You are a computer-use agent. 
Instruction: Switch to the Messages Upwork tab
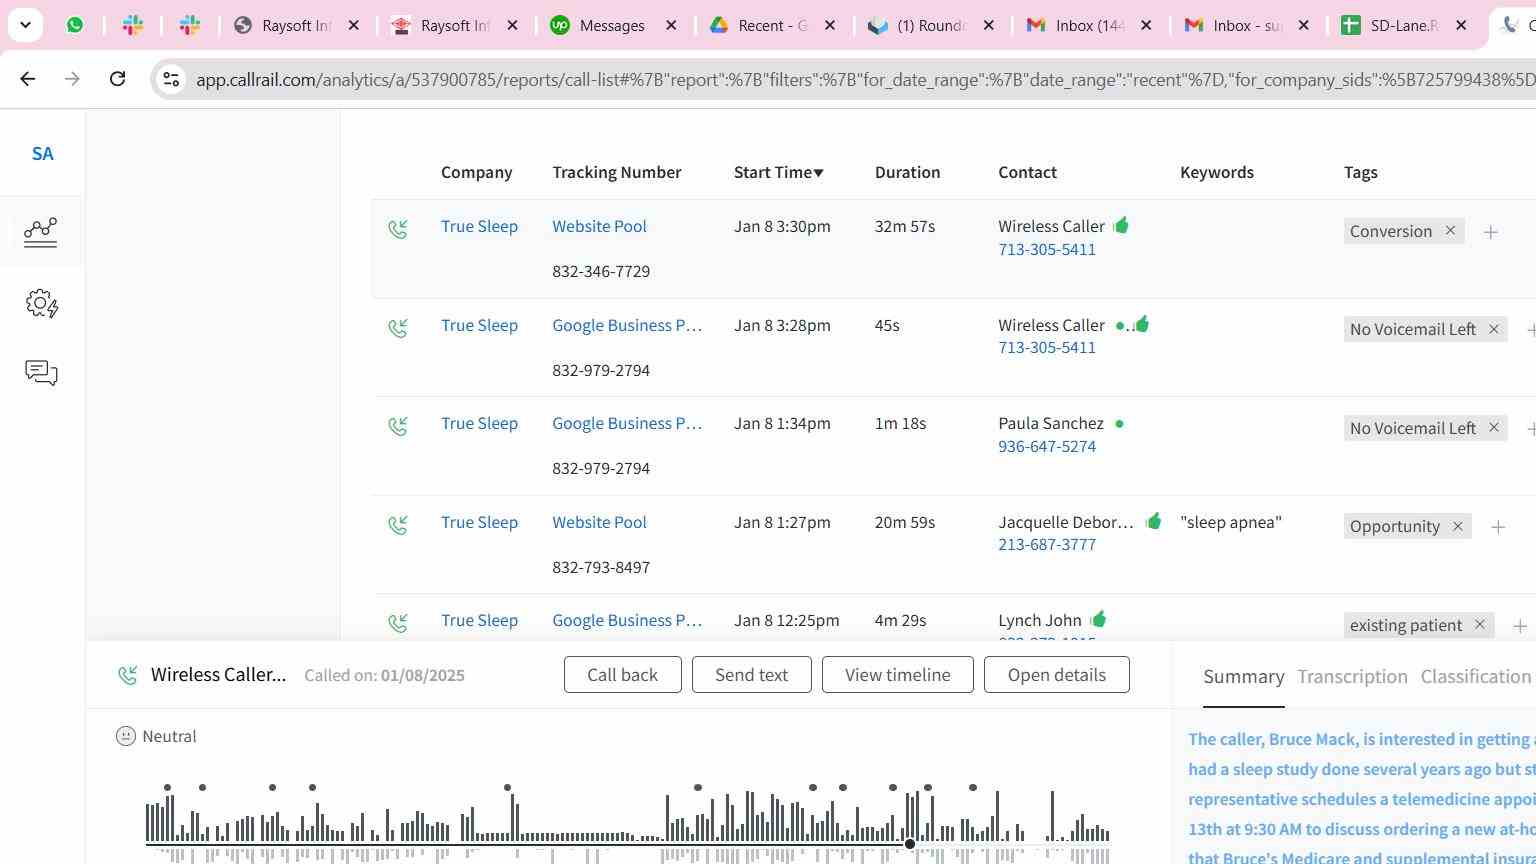pyautogui.click(x=613, y=25)
